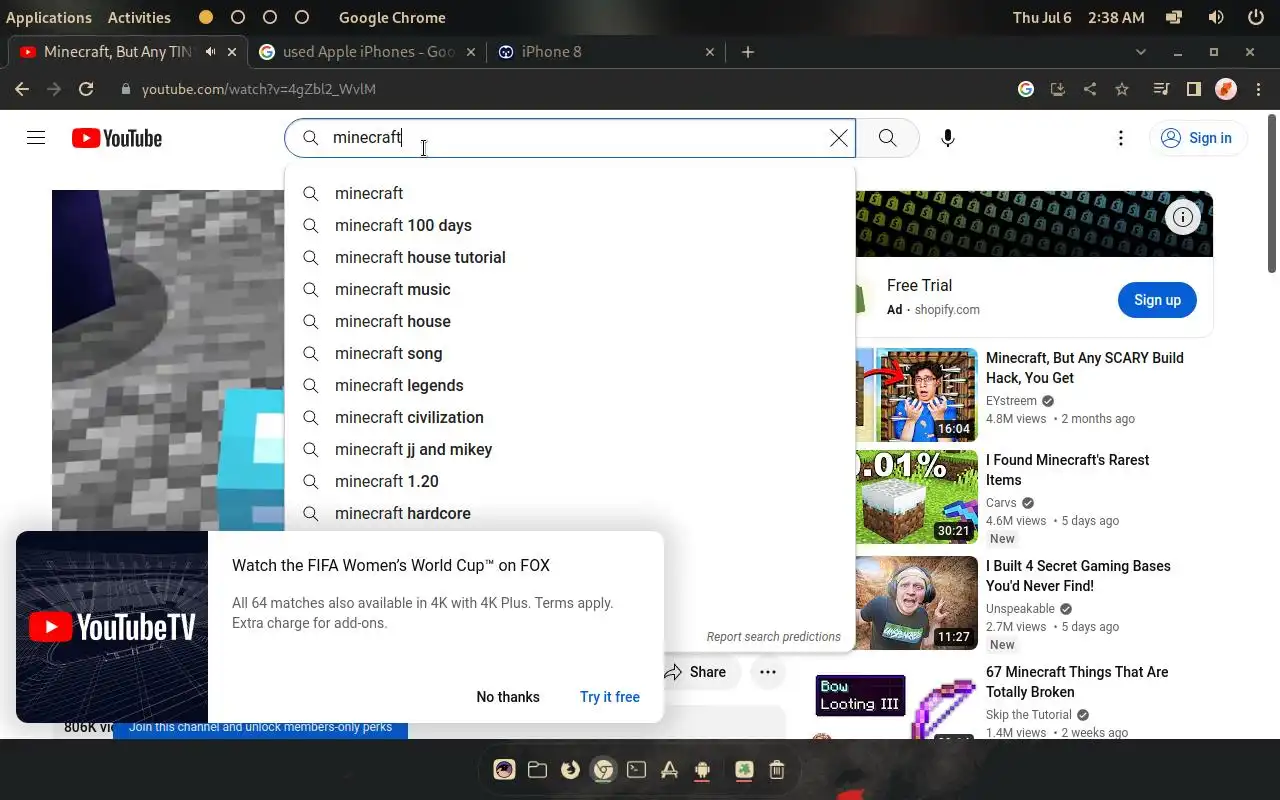The width and height of the screenshot is (1280, 800).
Task: Switch to the used Apple iPhones tab
Action: pyautogui.click(x=368, y=52)
